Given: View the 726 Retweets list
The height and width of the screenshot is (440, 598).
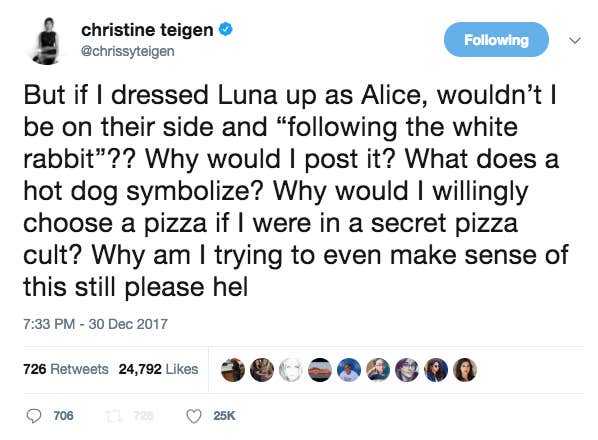Looking at the screenshot, I should tap(66, 369).
